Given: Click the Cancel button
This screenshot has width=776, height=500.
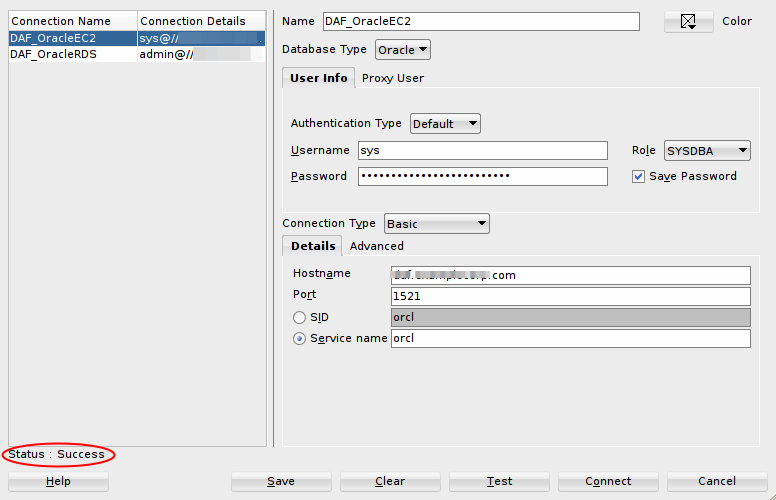Looking at the screenshot, I should click(717, 481).
